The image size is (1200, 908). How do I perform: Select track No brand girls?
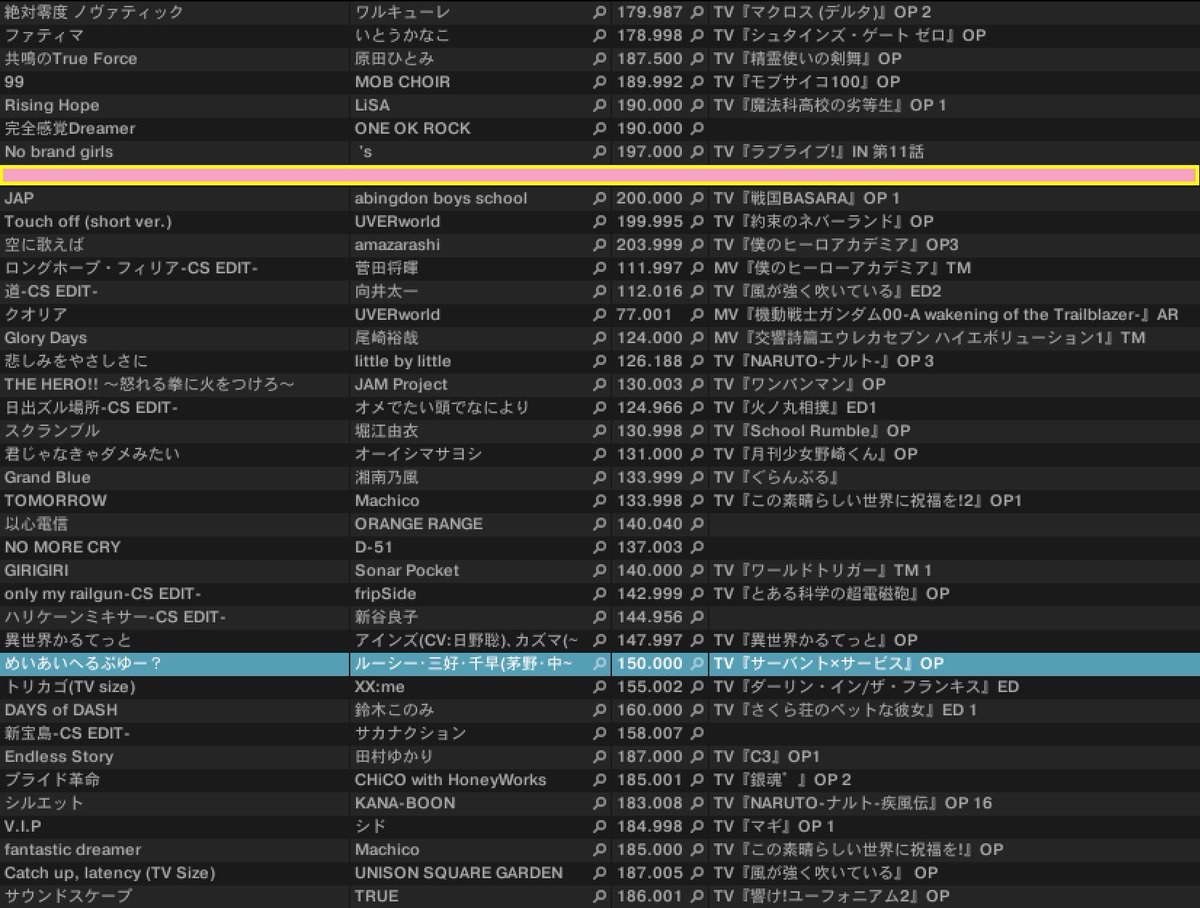59,152
